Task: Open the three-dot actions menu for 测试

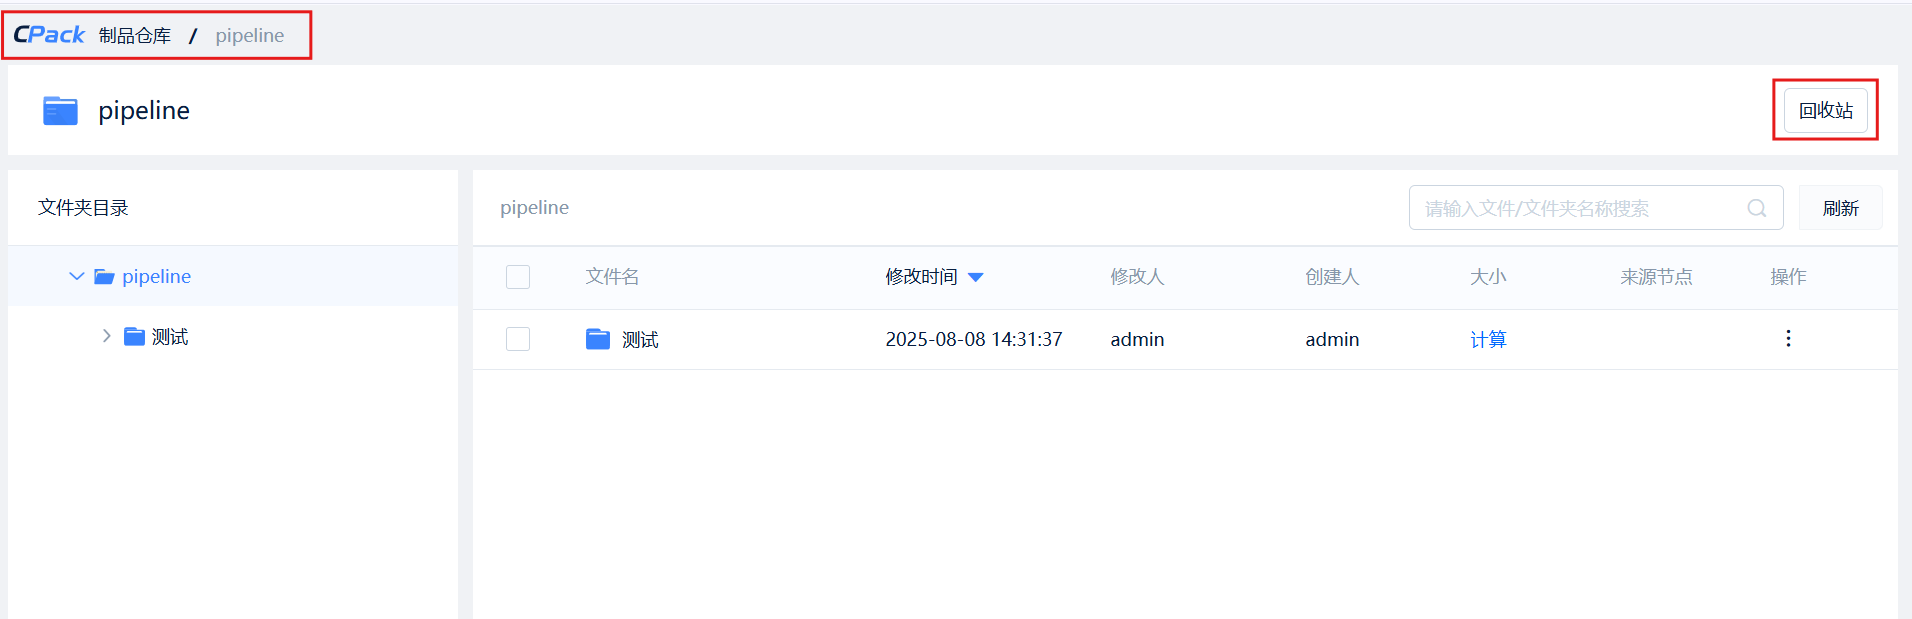Action: [1788, 339]
